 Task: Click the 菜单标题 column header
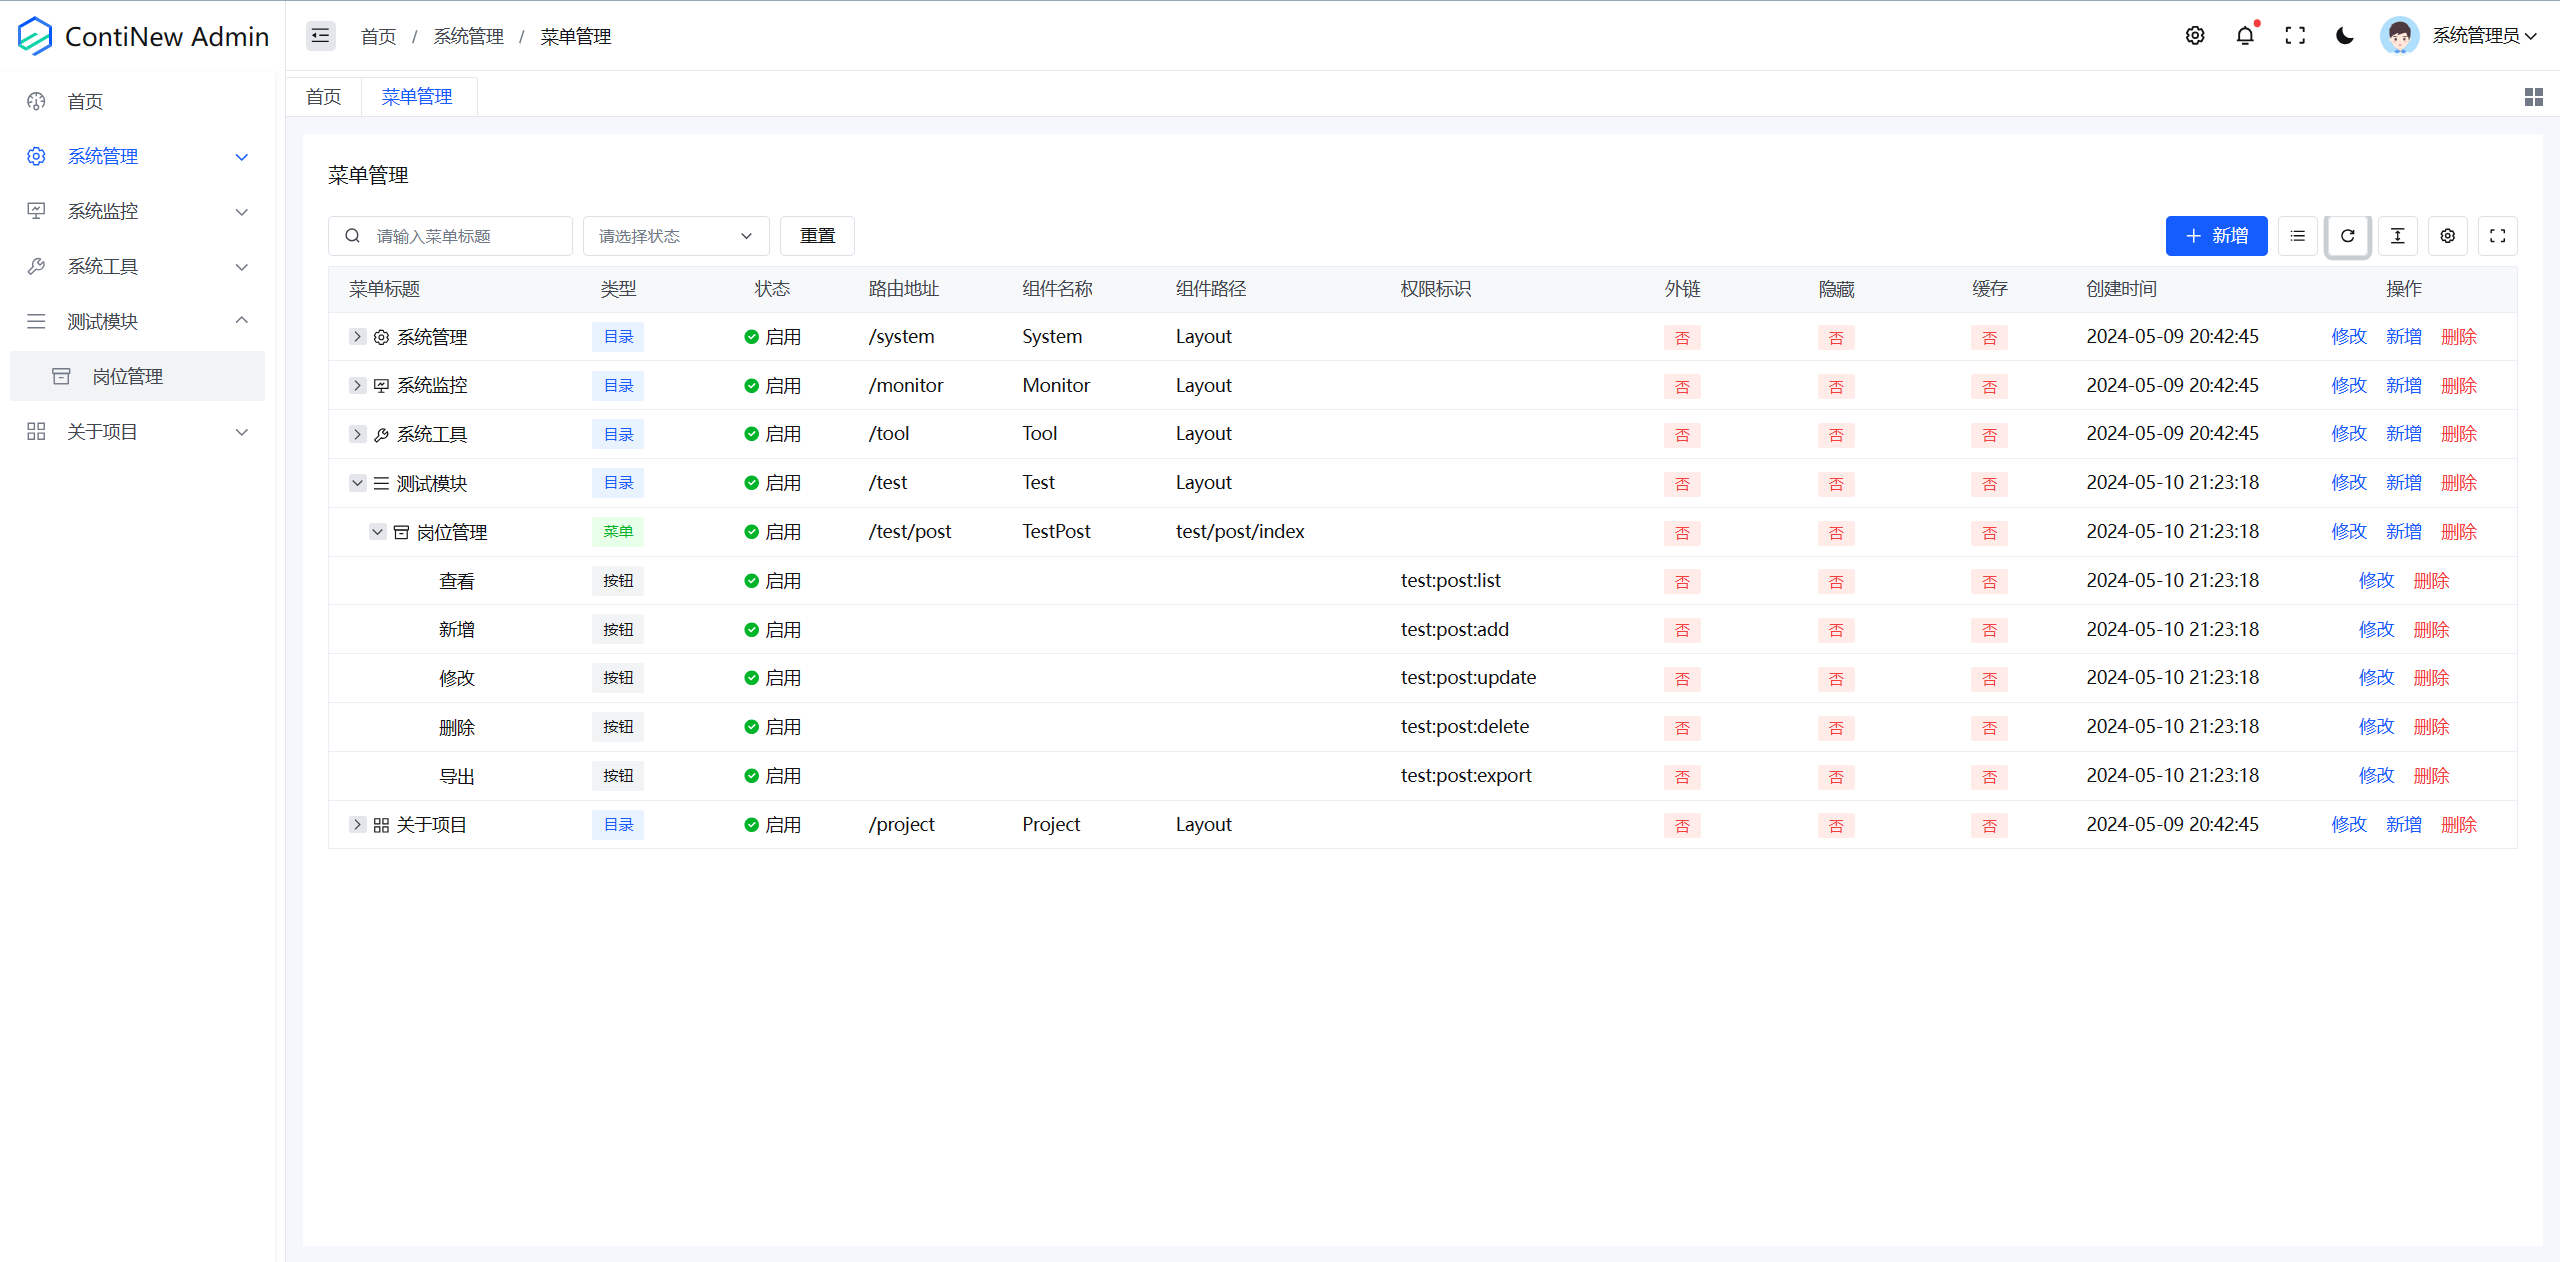click(384, 289)
